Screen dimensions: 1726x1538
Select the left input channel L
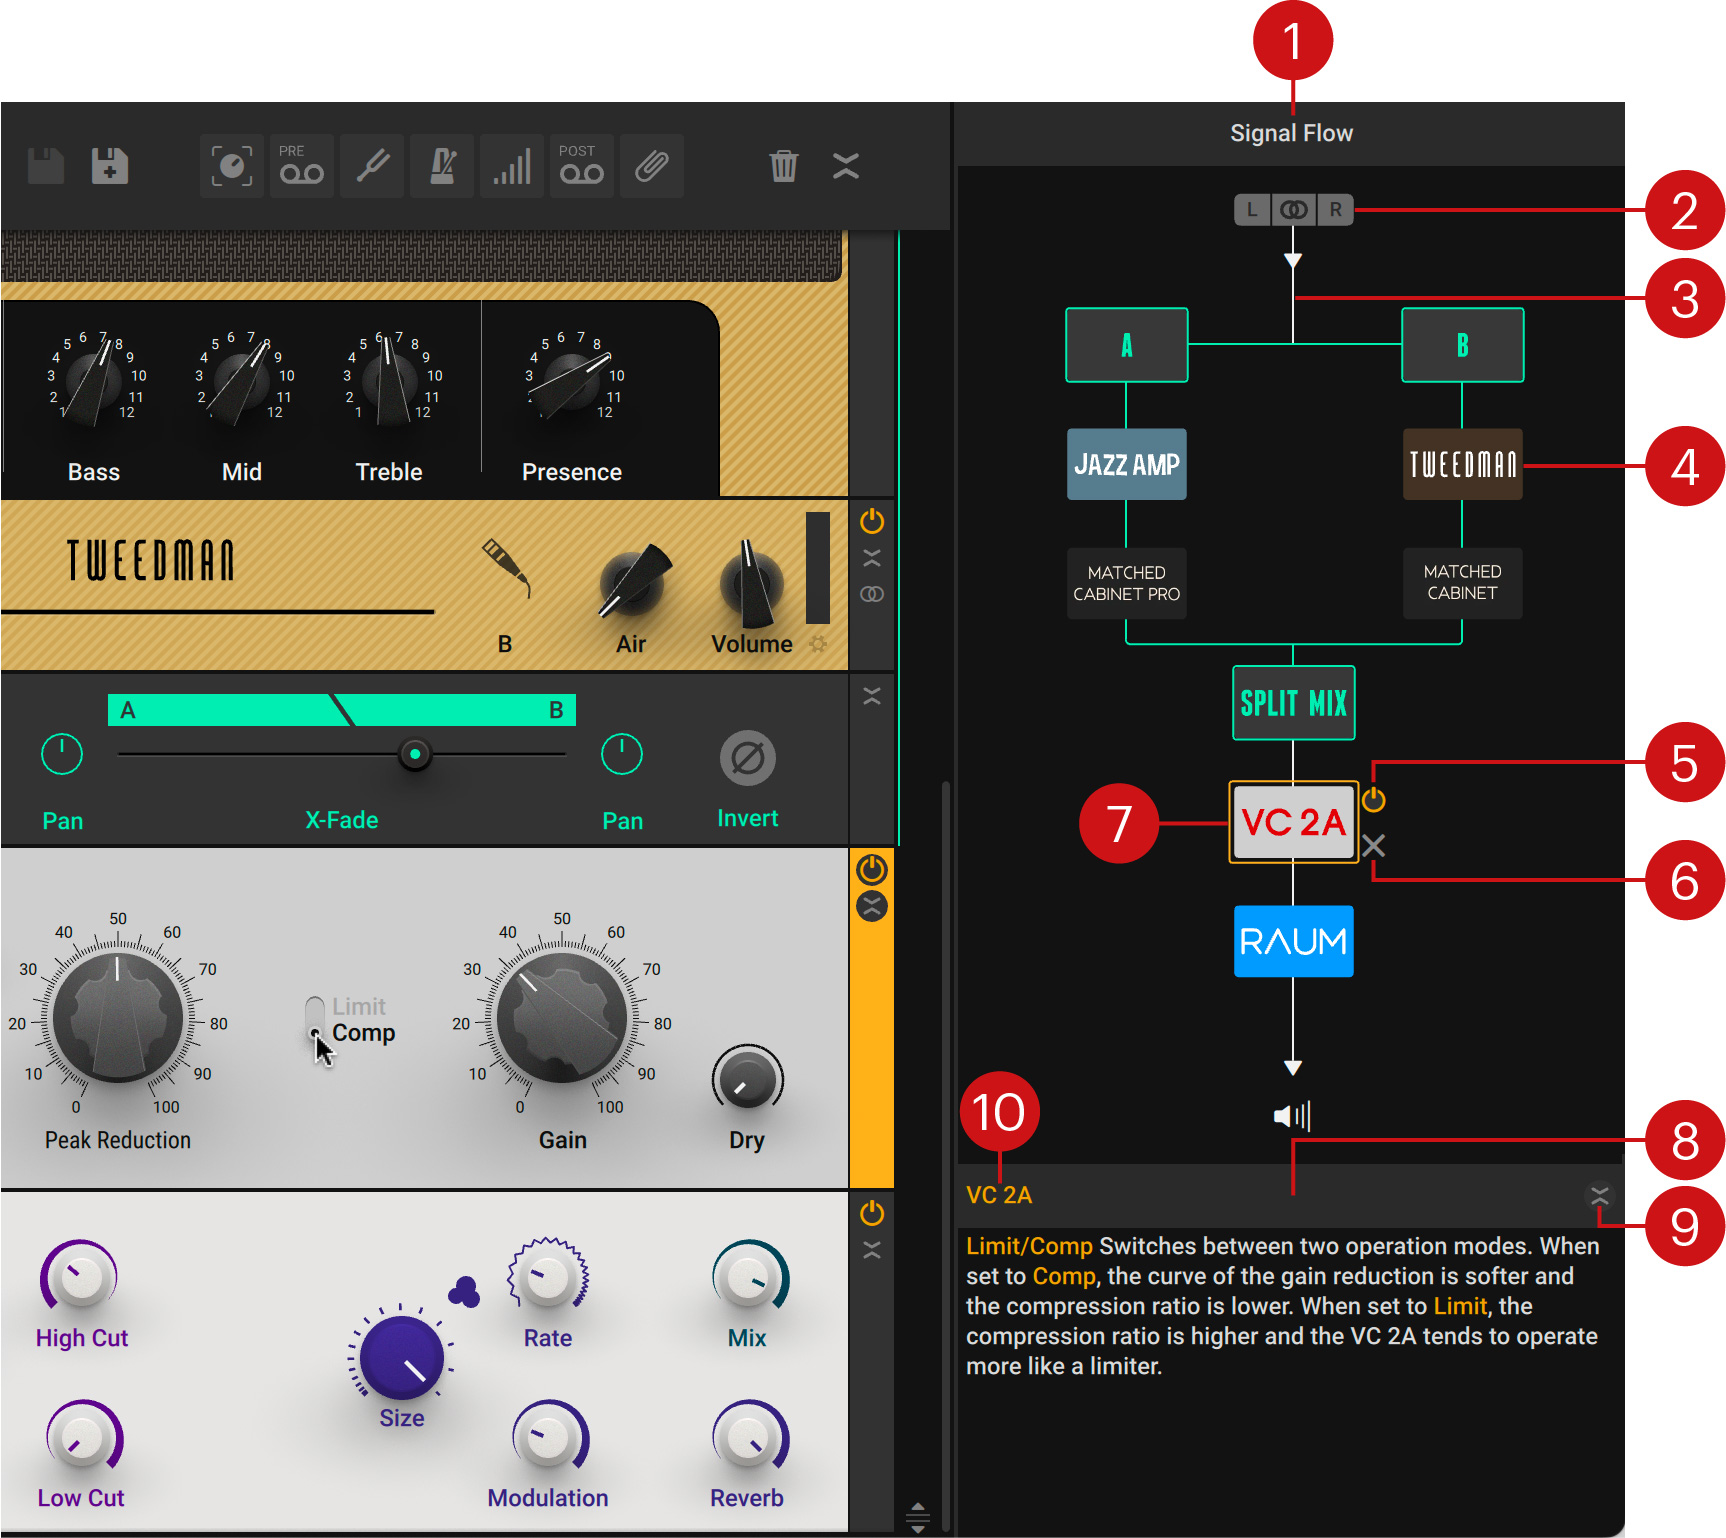pyautogui.click(x=1252, y=210)
